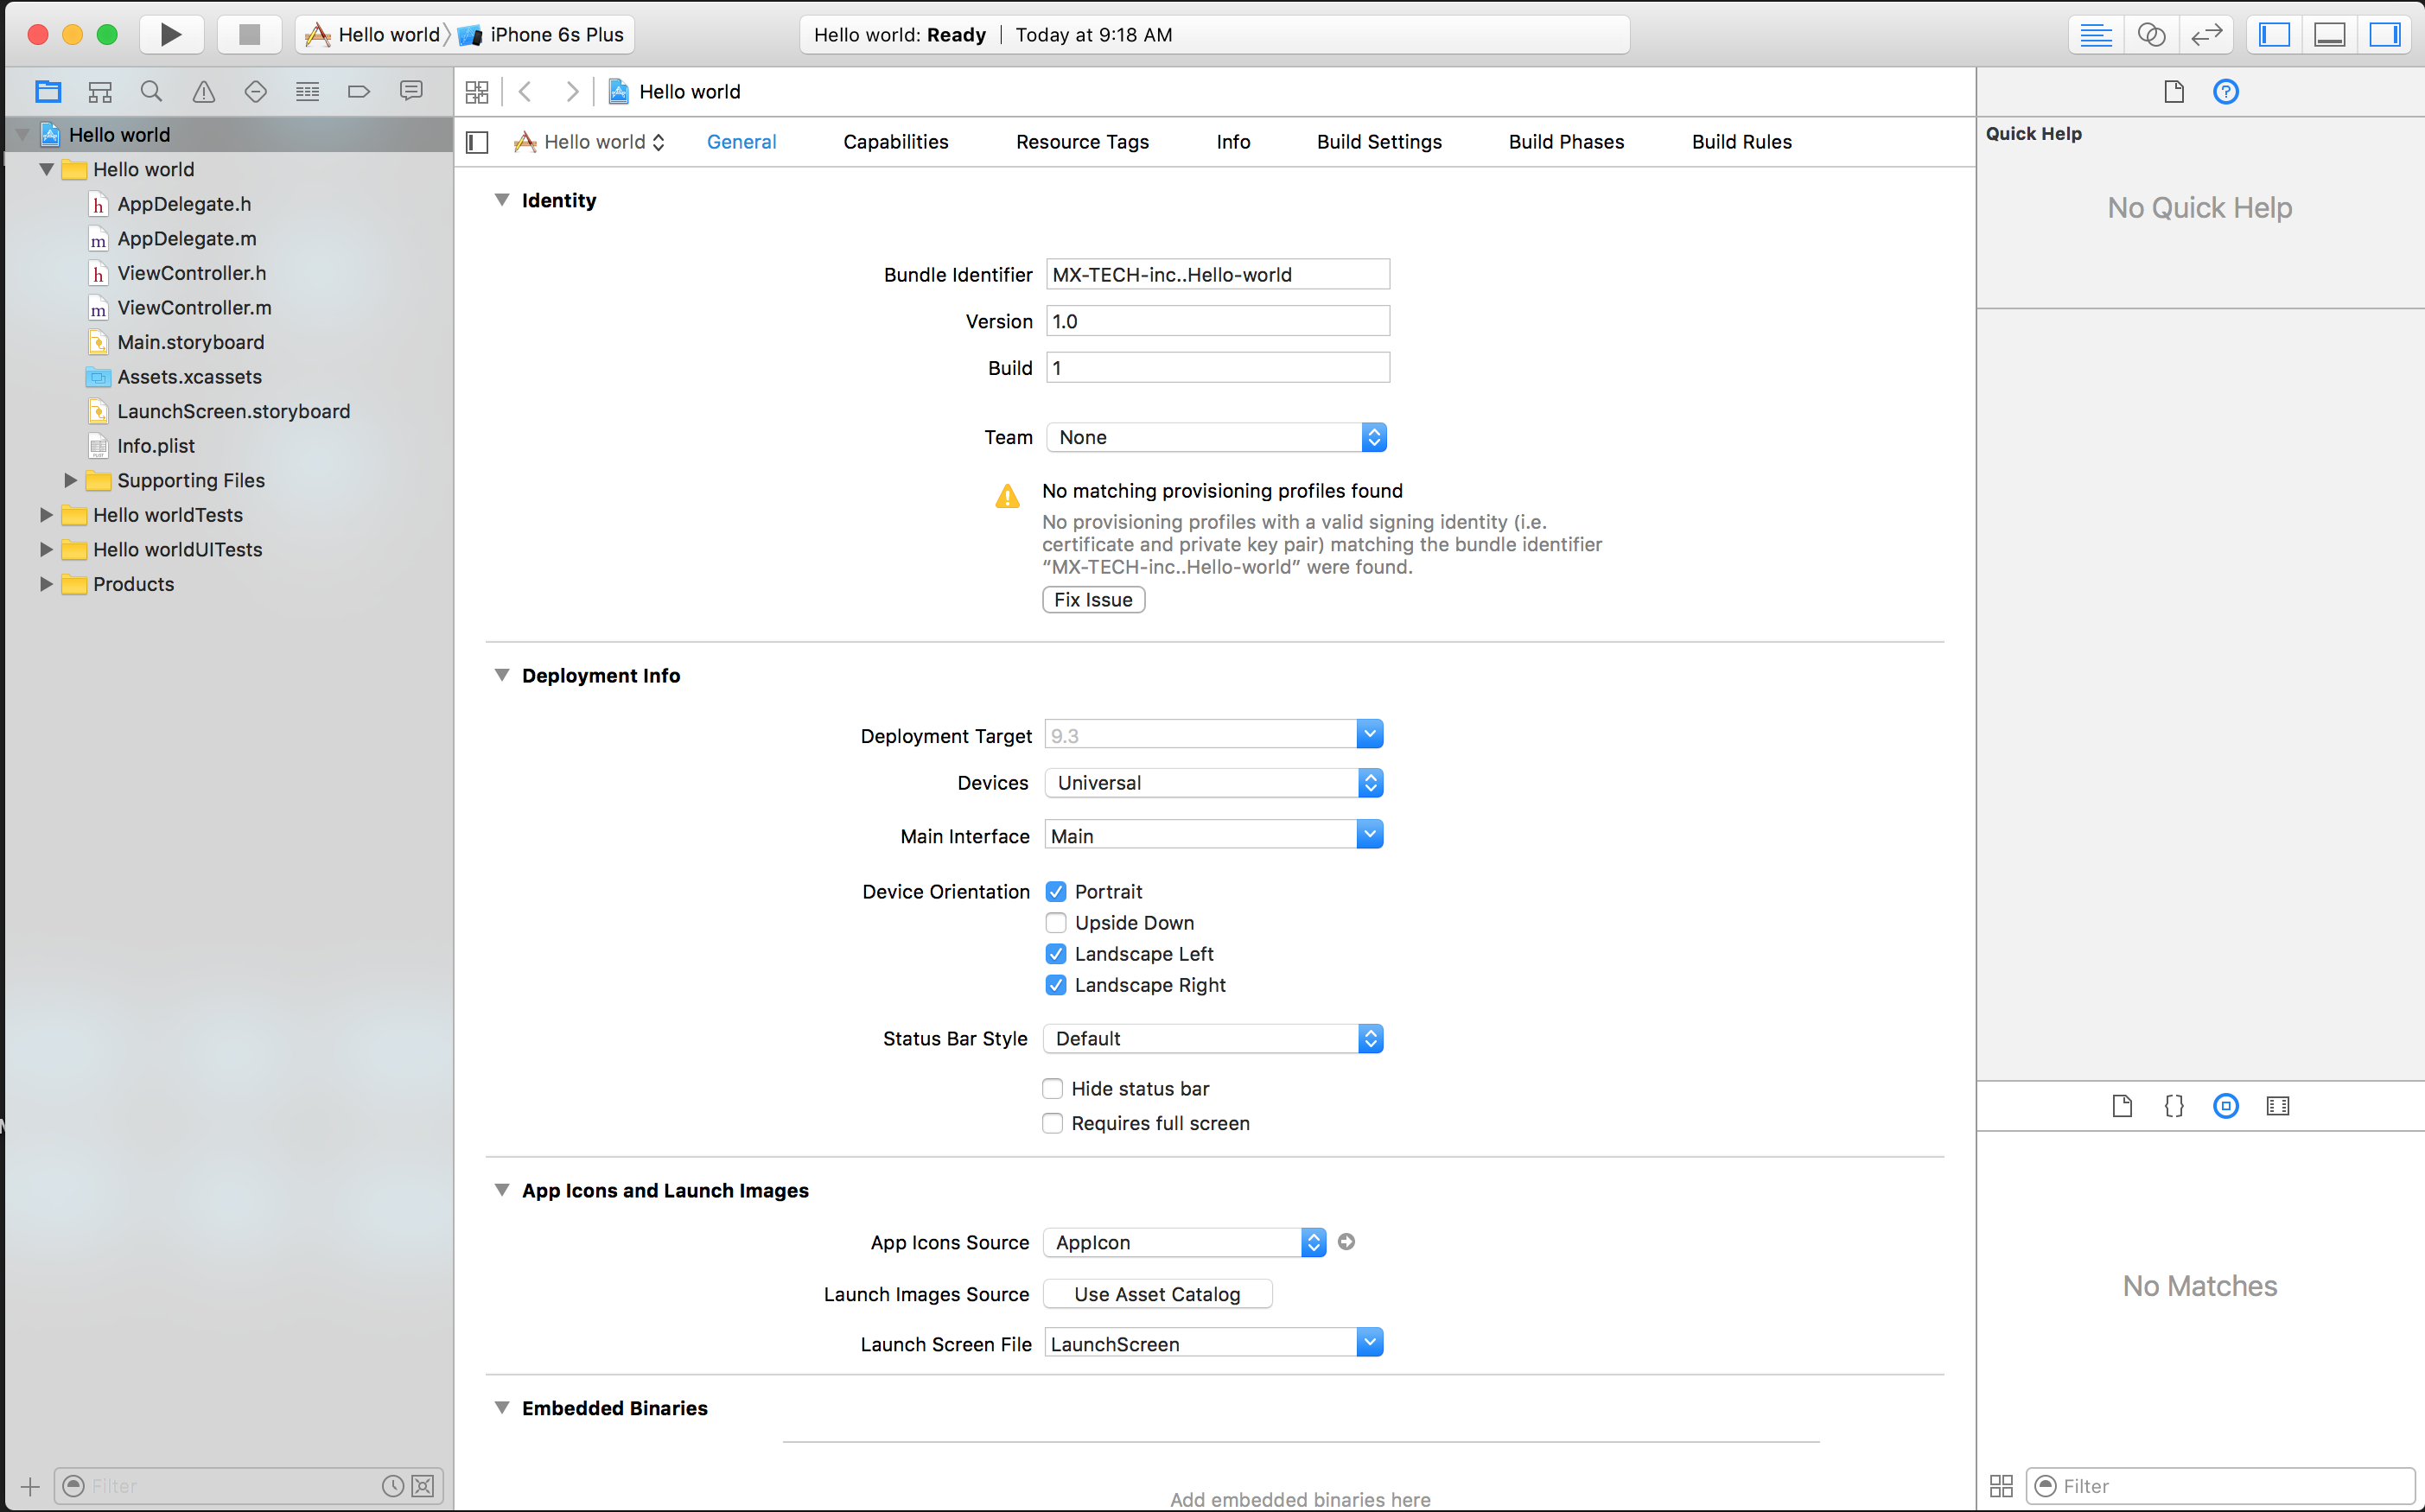Open the Issue navigator warning icon
Viewport: 2425px width, 1512px height.
203,91
